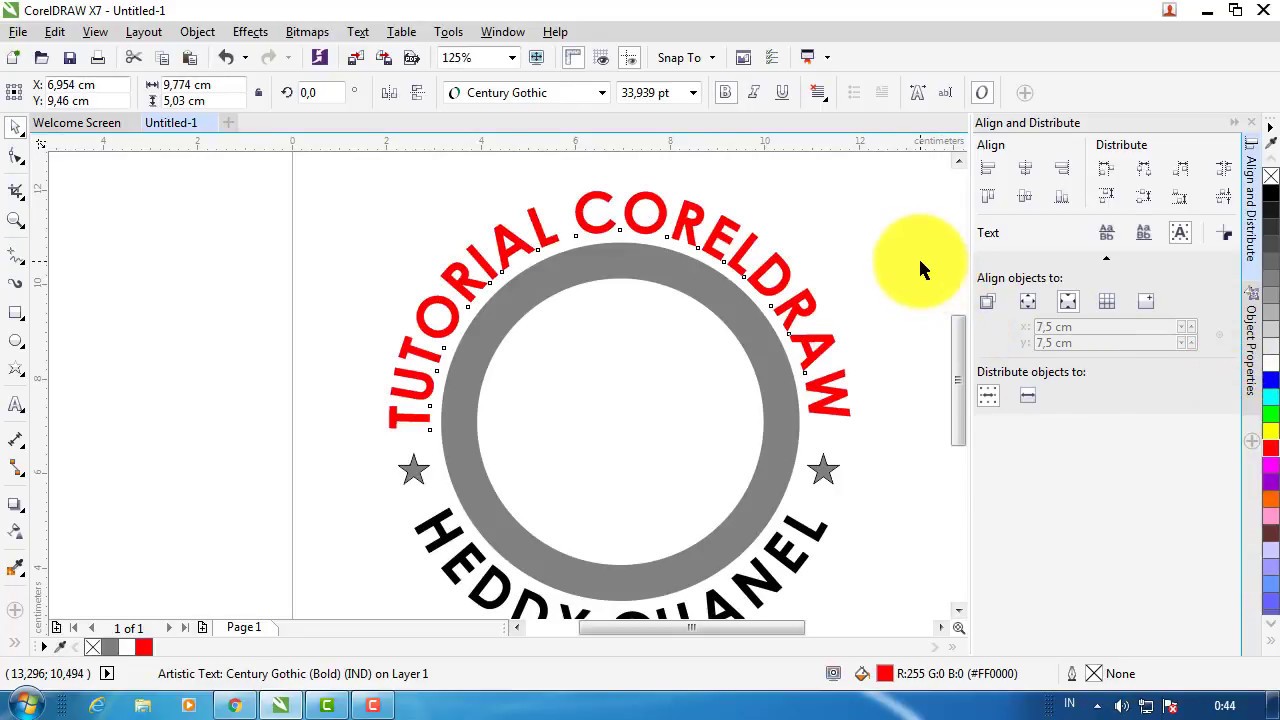The height and width of the screenshot is (720, 1280).
Task: Toggle the lock ratio padlock
Action: click(x=258, y=93)
